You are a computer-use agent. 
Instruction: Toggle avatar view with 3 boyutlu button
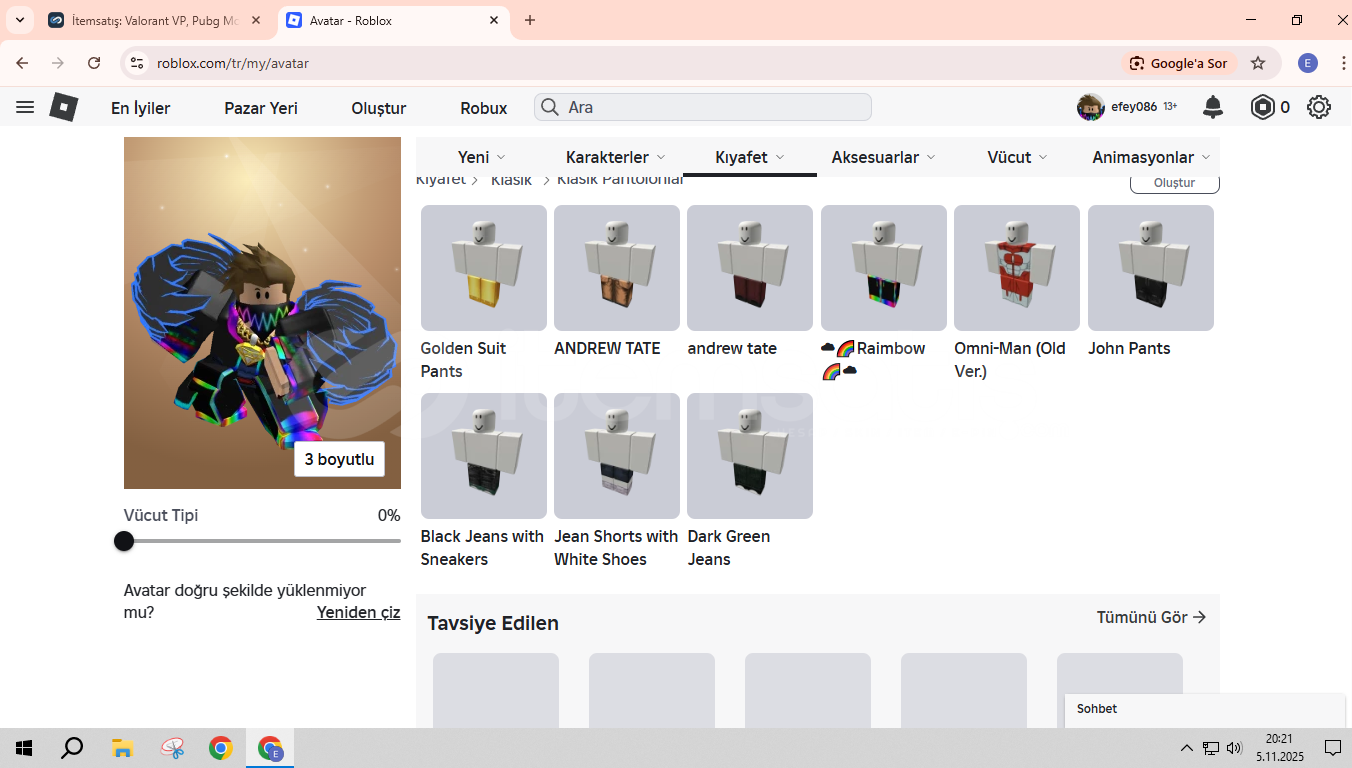tap(339, 460)
